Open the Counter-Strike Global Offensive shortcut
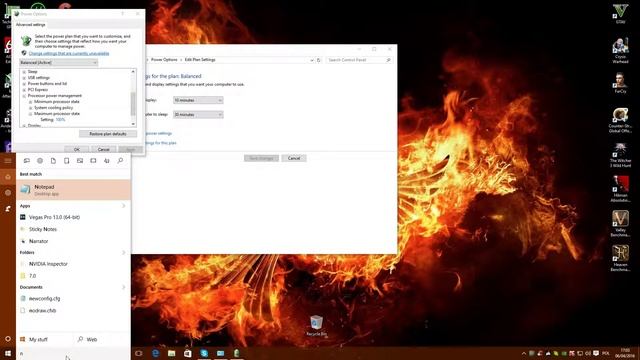The height and width of the screenshot is (360, 640). [620, 120]
